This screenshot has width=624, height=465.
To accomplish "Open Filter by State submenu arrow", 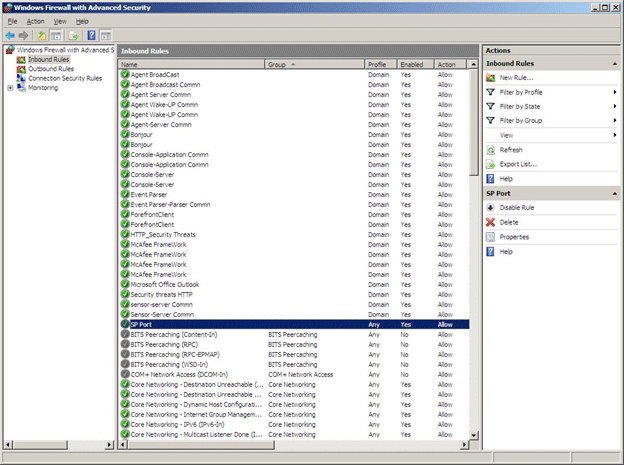I will pyautogui.click(x=615, y=106).
